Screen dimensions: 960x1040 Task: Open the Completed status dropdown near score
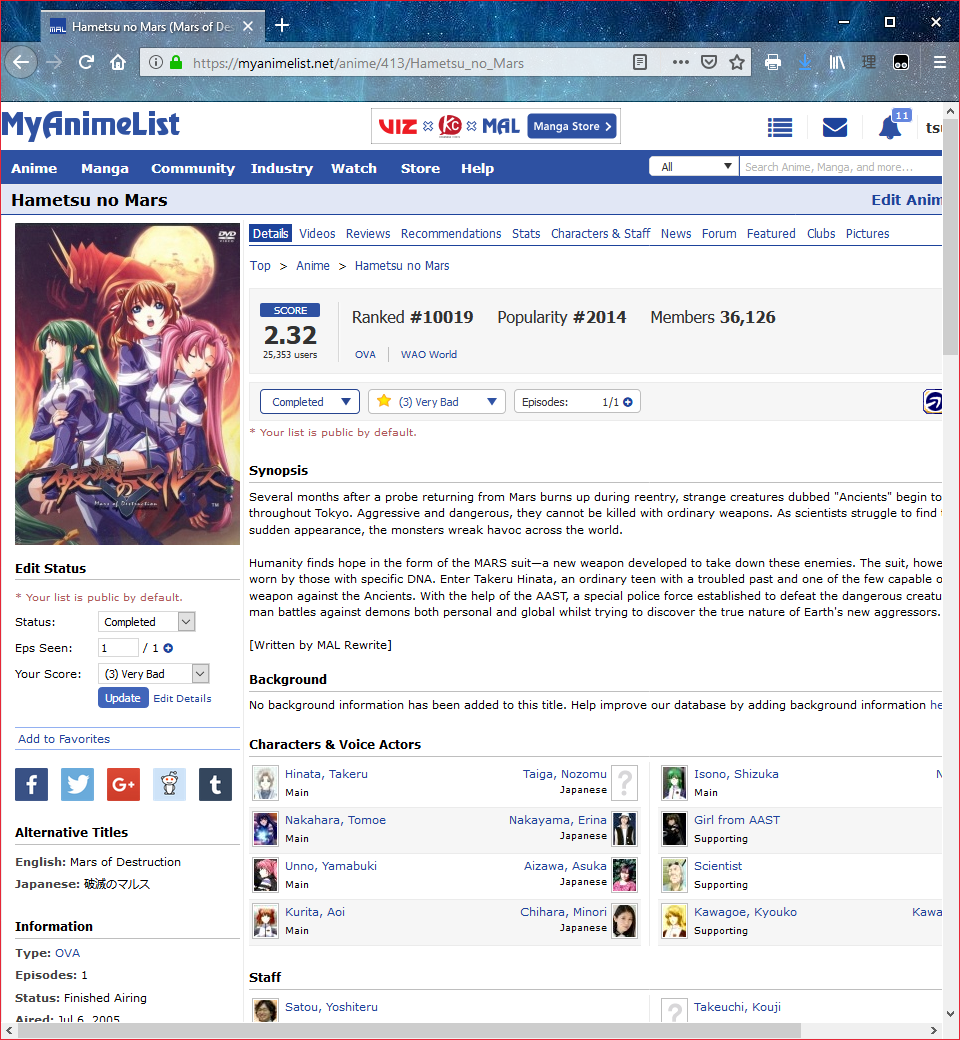coord(310,402)
